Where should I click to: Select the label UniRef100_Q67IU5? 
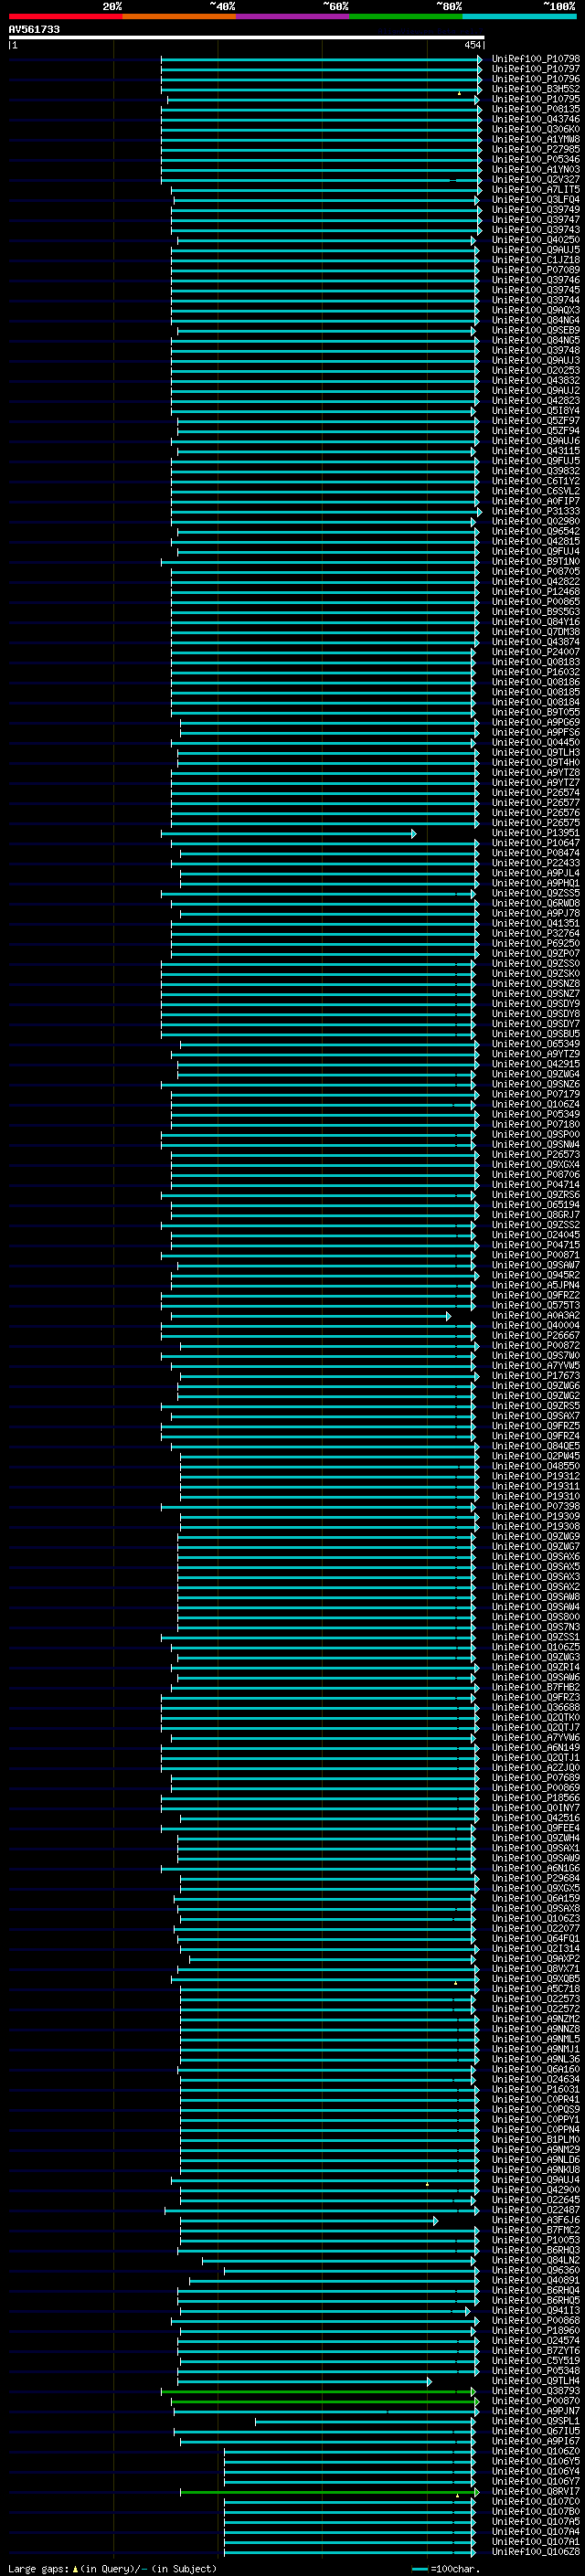(536, 2432)
